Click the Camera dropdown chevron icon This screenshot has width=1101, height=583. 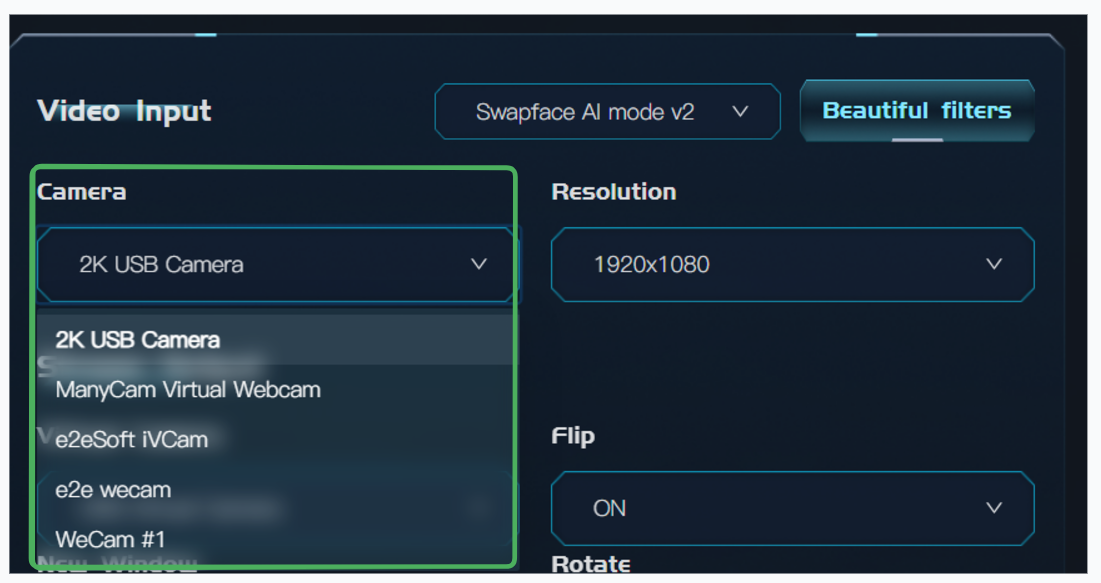pyautogui.click(x=478, y=264)
